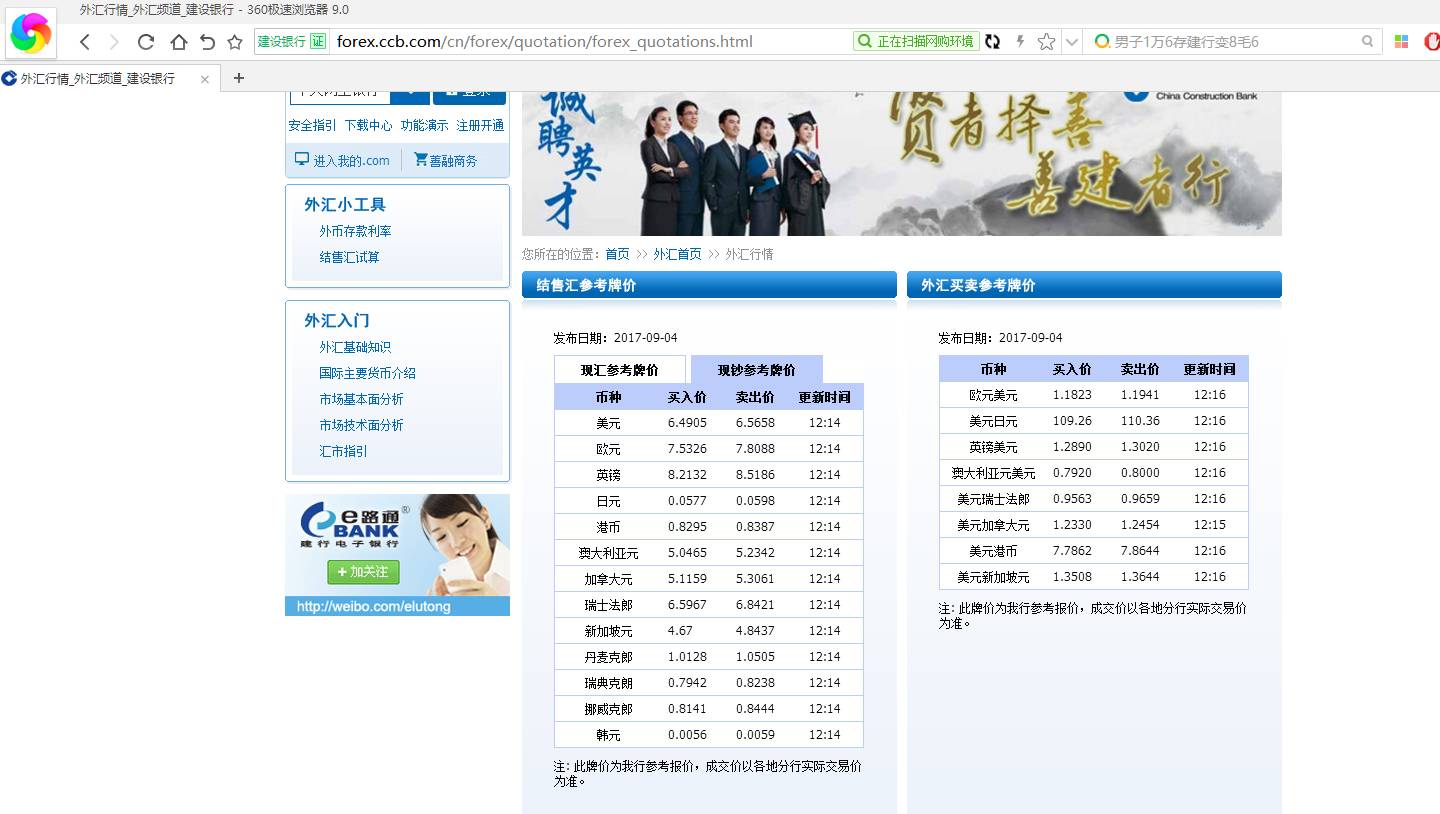This screenshot has width=1440, height=814.
Task: Click 日元 buy price 0.0577
Action: tap(687, 501)
